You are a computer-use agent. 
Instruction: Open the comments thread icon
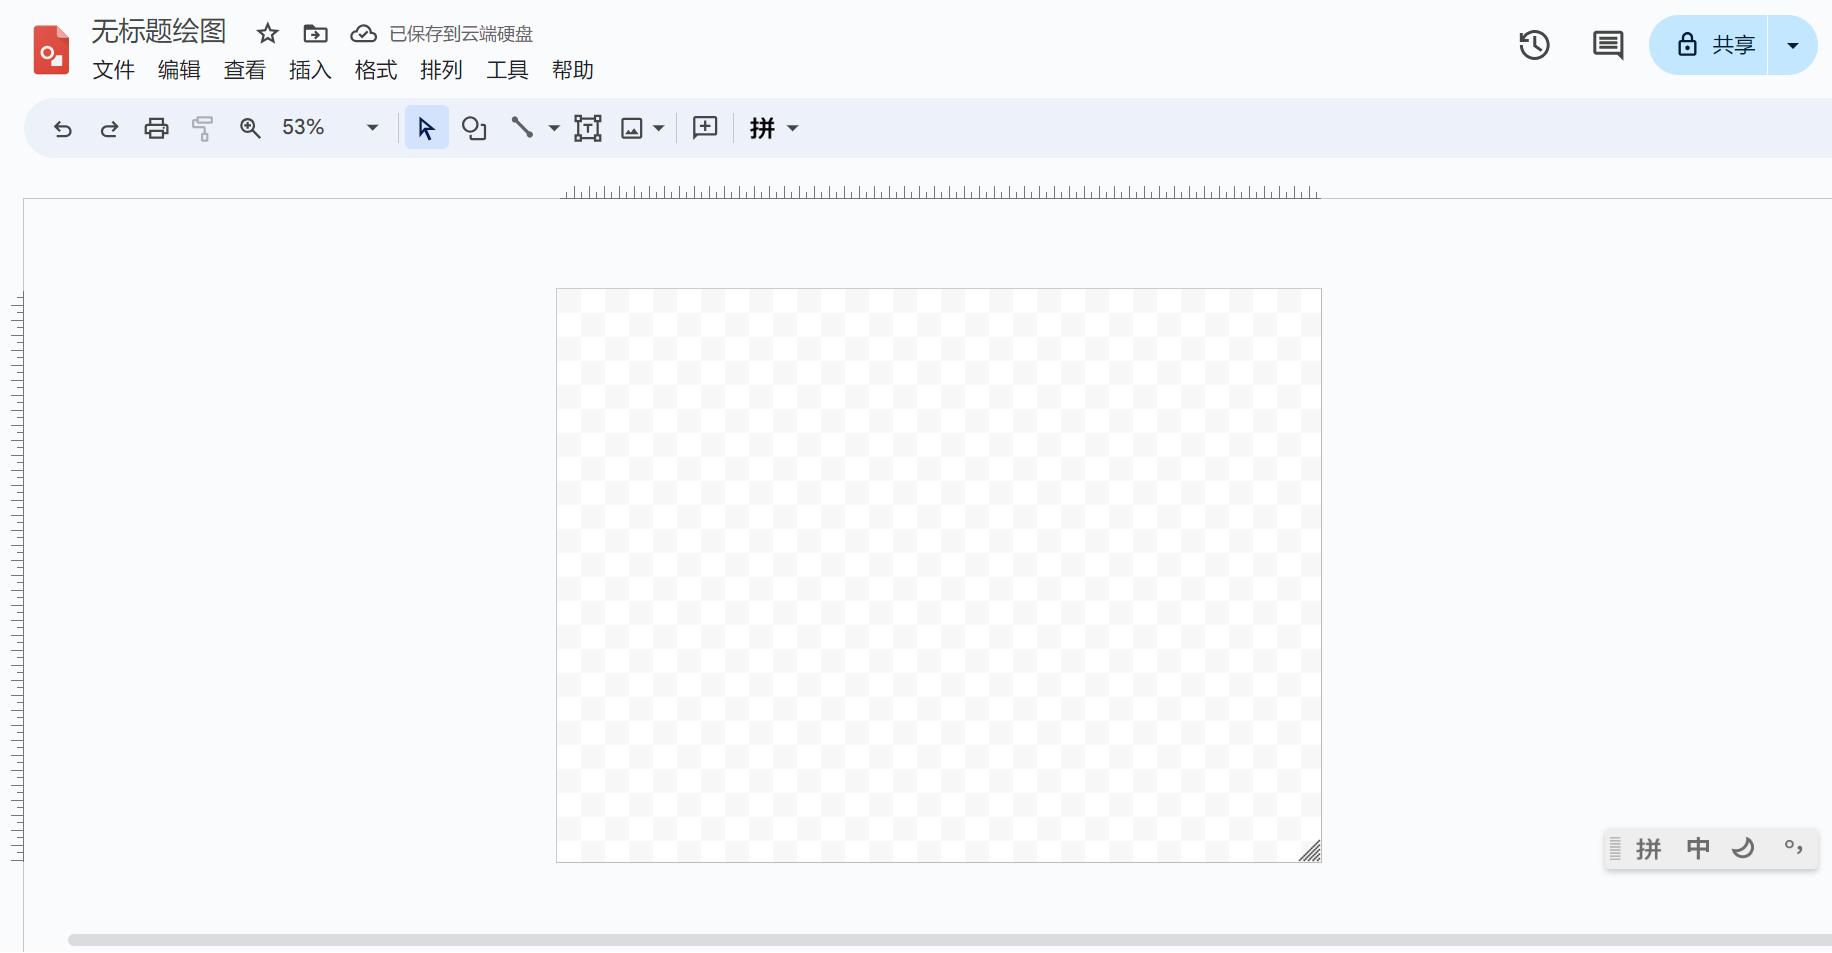click(x=1607, y=45)
